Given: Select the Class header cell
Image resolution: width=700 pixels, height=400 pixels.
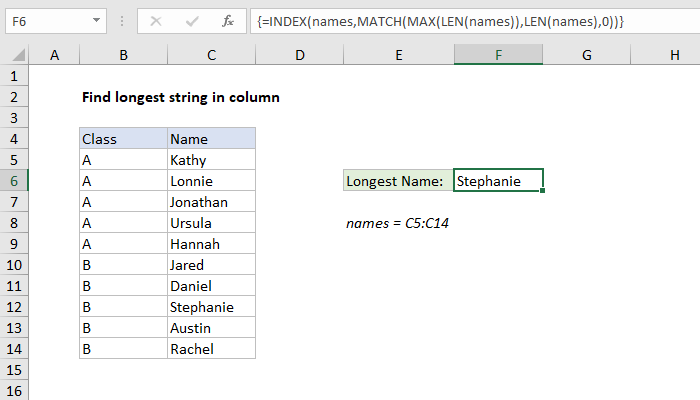Looking at the screenshot, I should [123, 139].
